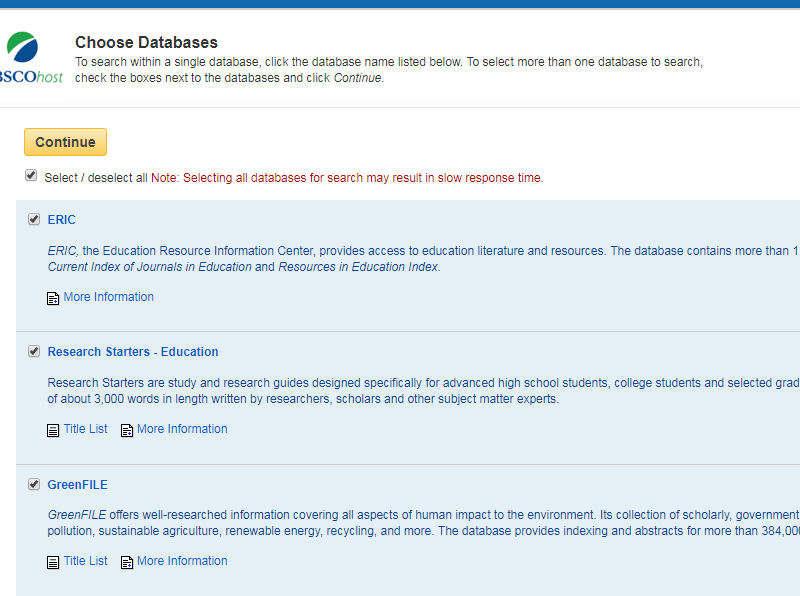Uncheck the GreenFILE database checkbox

[34, 484]
